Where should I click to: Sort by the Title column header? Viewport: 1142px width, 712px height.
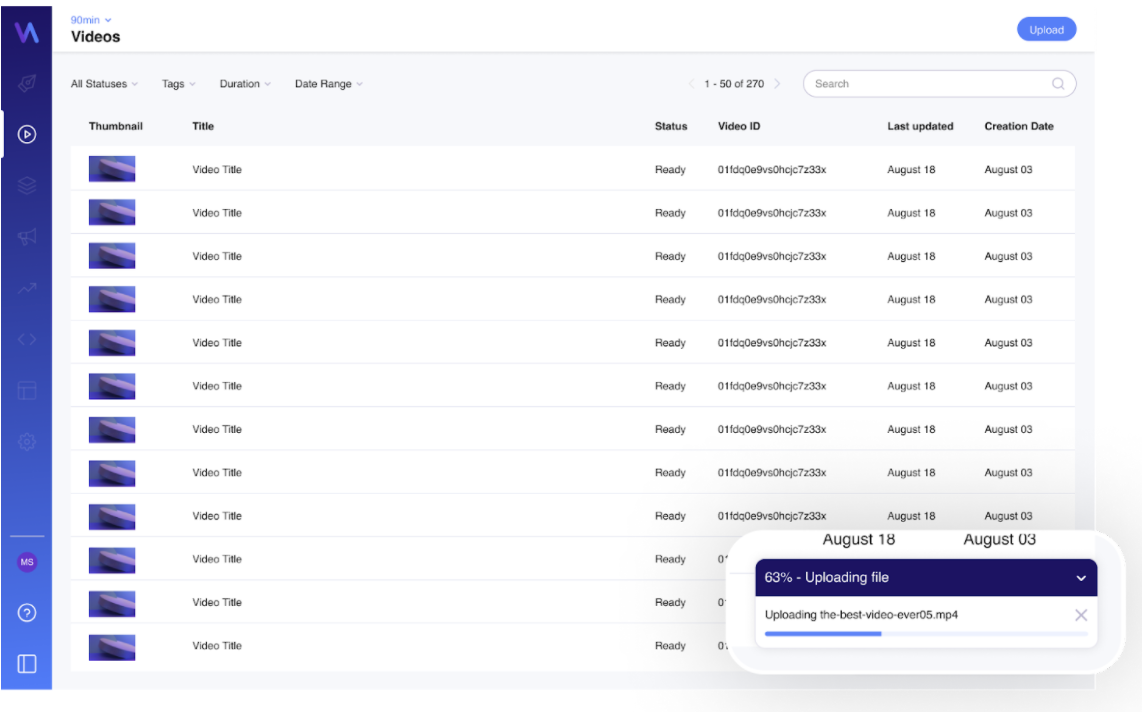[x=203, y=126]
